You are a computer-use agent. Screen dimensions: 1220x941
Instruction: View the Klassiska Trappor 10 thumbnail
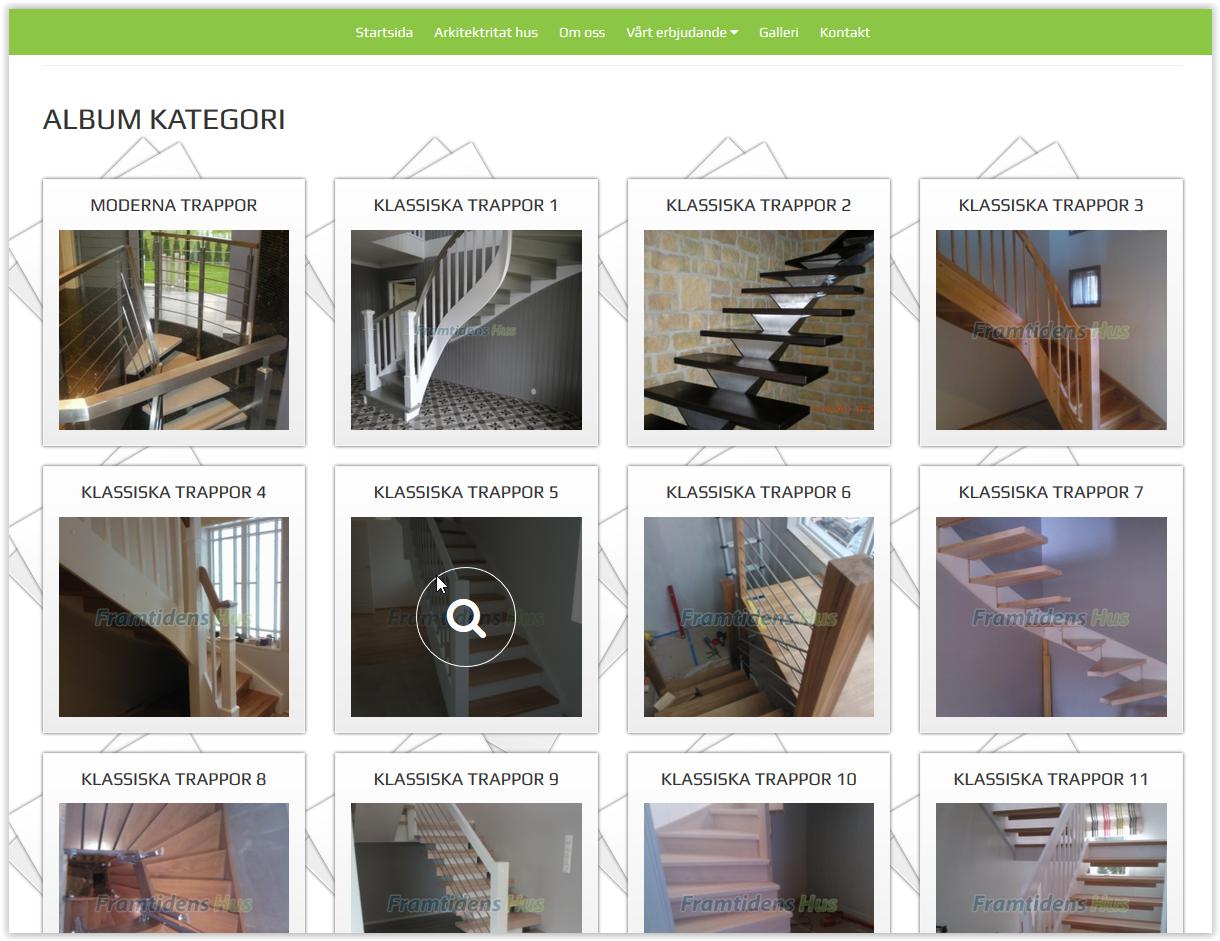coord(759,868)
